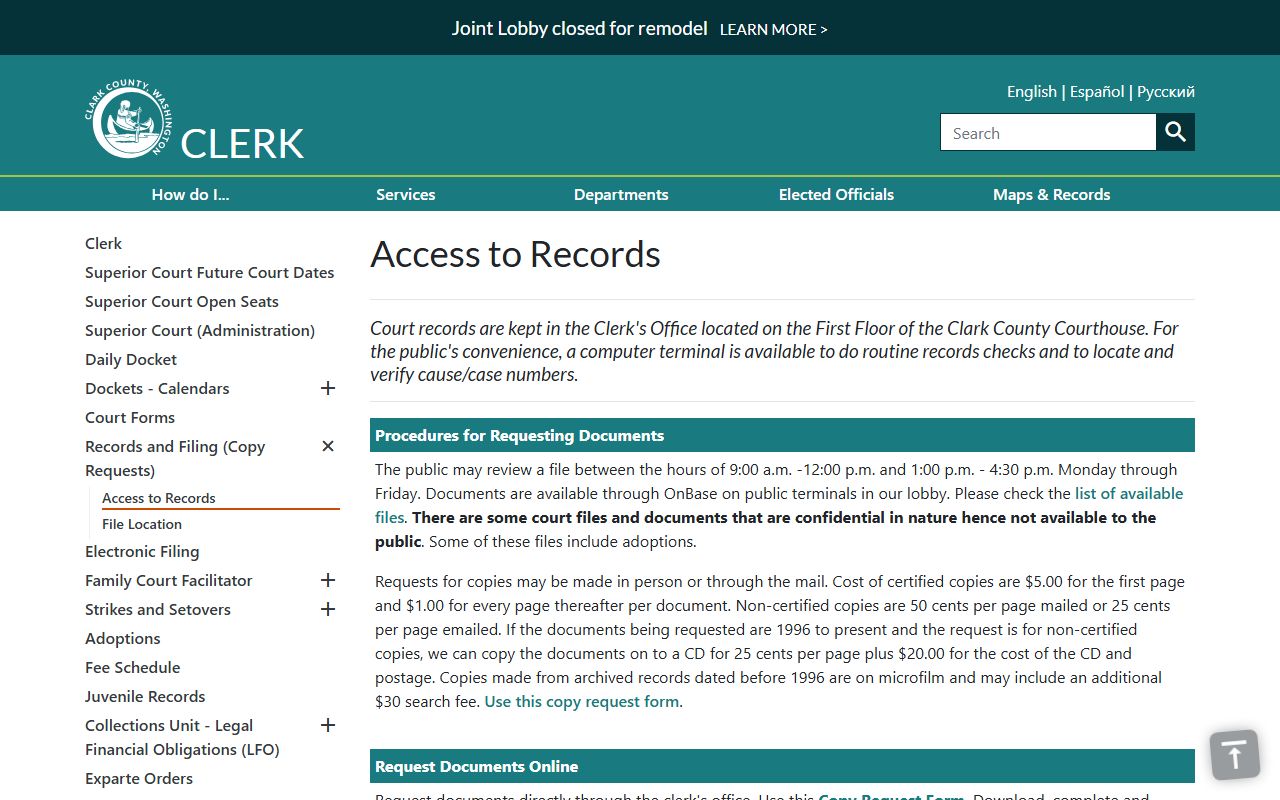Screen dimensions: 1280x800
Task: Open the Elected Officials menu
Action: pos(836,194)
